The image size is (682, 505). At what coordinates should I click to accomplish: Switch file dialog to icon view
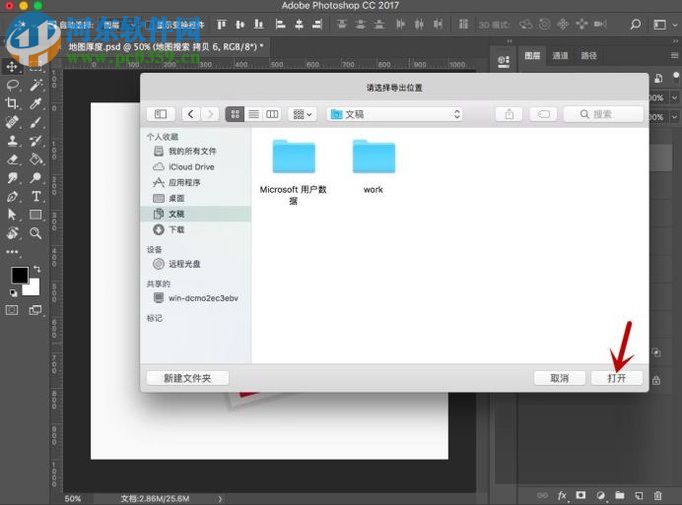[234, 114]
